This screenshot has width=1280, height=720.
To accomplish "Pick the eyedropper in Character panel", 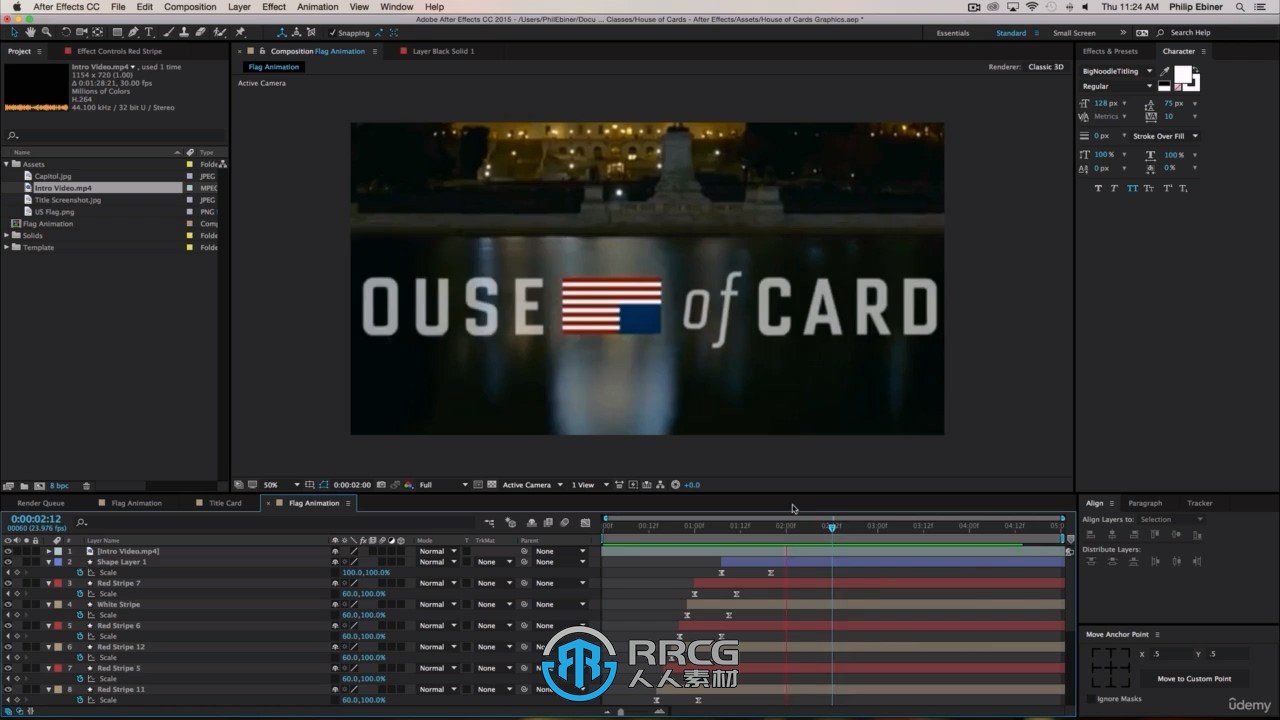I will 1165,71.
